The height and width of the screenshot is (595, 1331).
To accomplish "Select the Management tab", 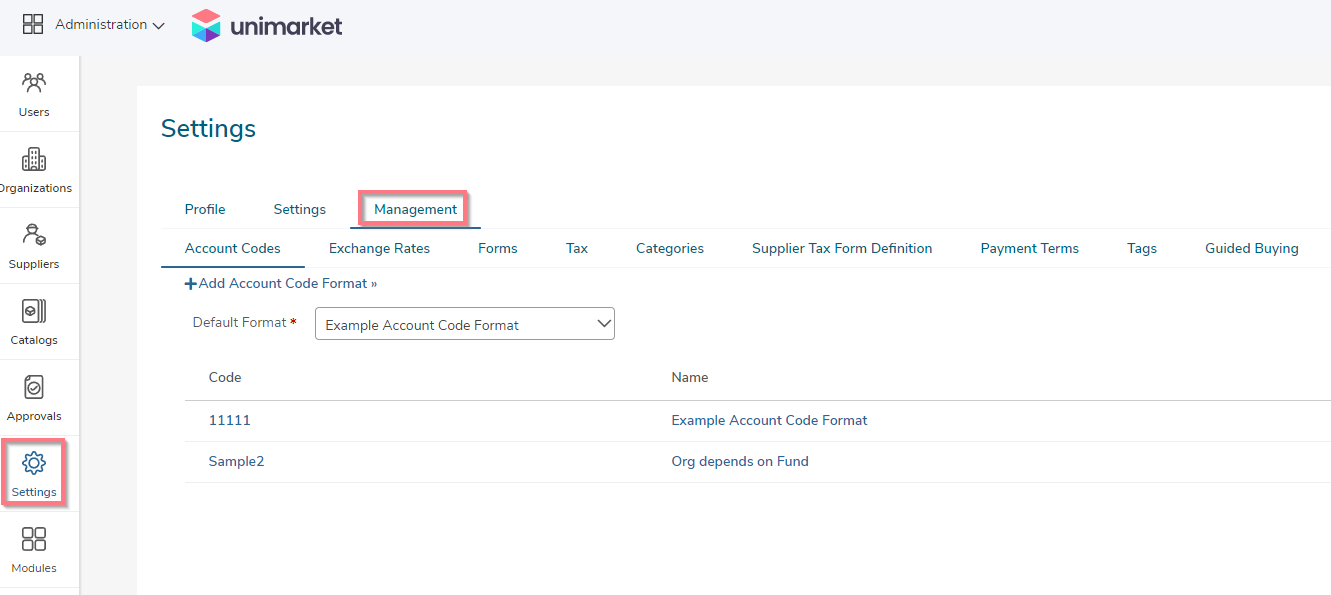I will point(415,209).
